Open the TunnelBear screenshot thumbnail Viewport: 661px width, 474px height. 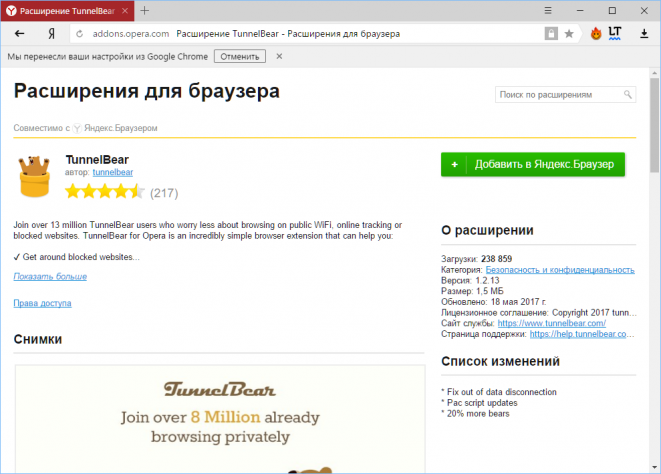(220, 419)
